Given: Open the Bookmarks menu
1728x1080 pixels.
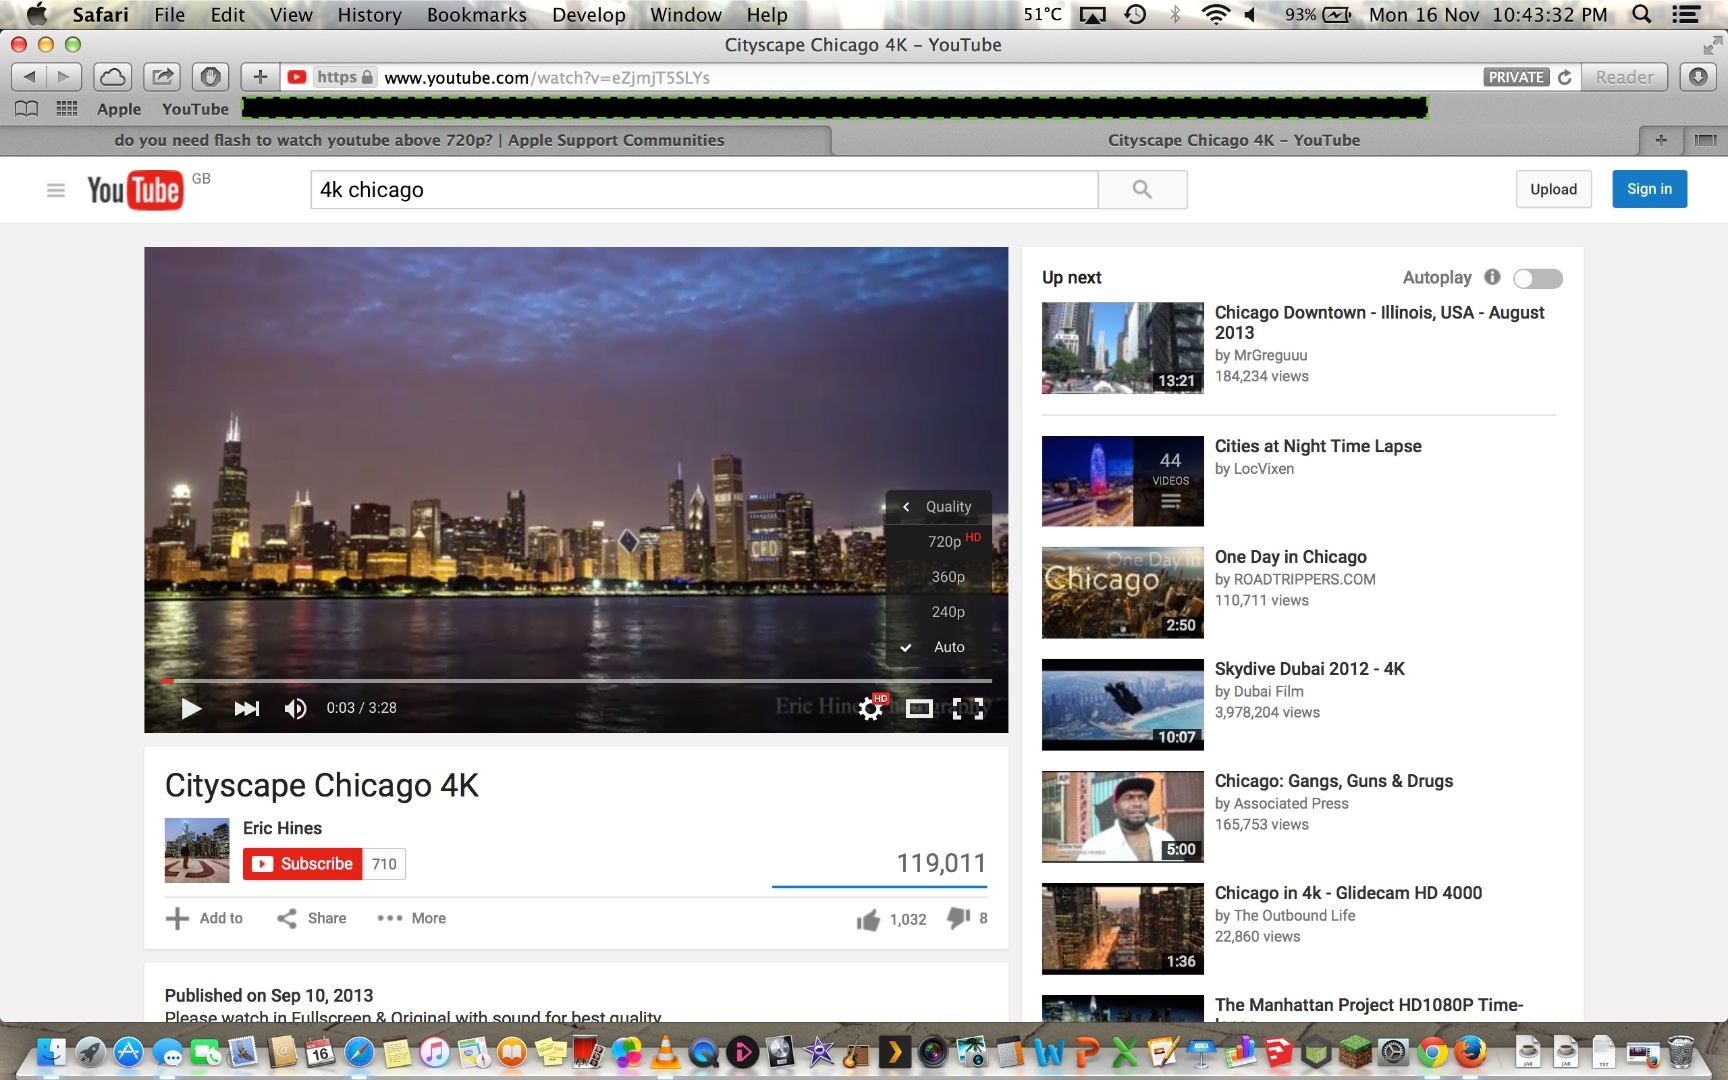Looking at the screenshot, I should pos(477,14).
